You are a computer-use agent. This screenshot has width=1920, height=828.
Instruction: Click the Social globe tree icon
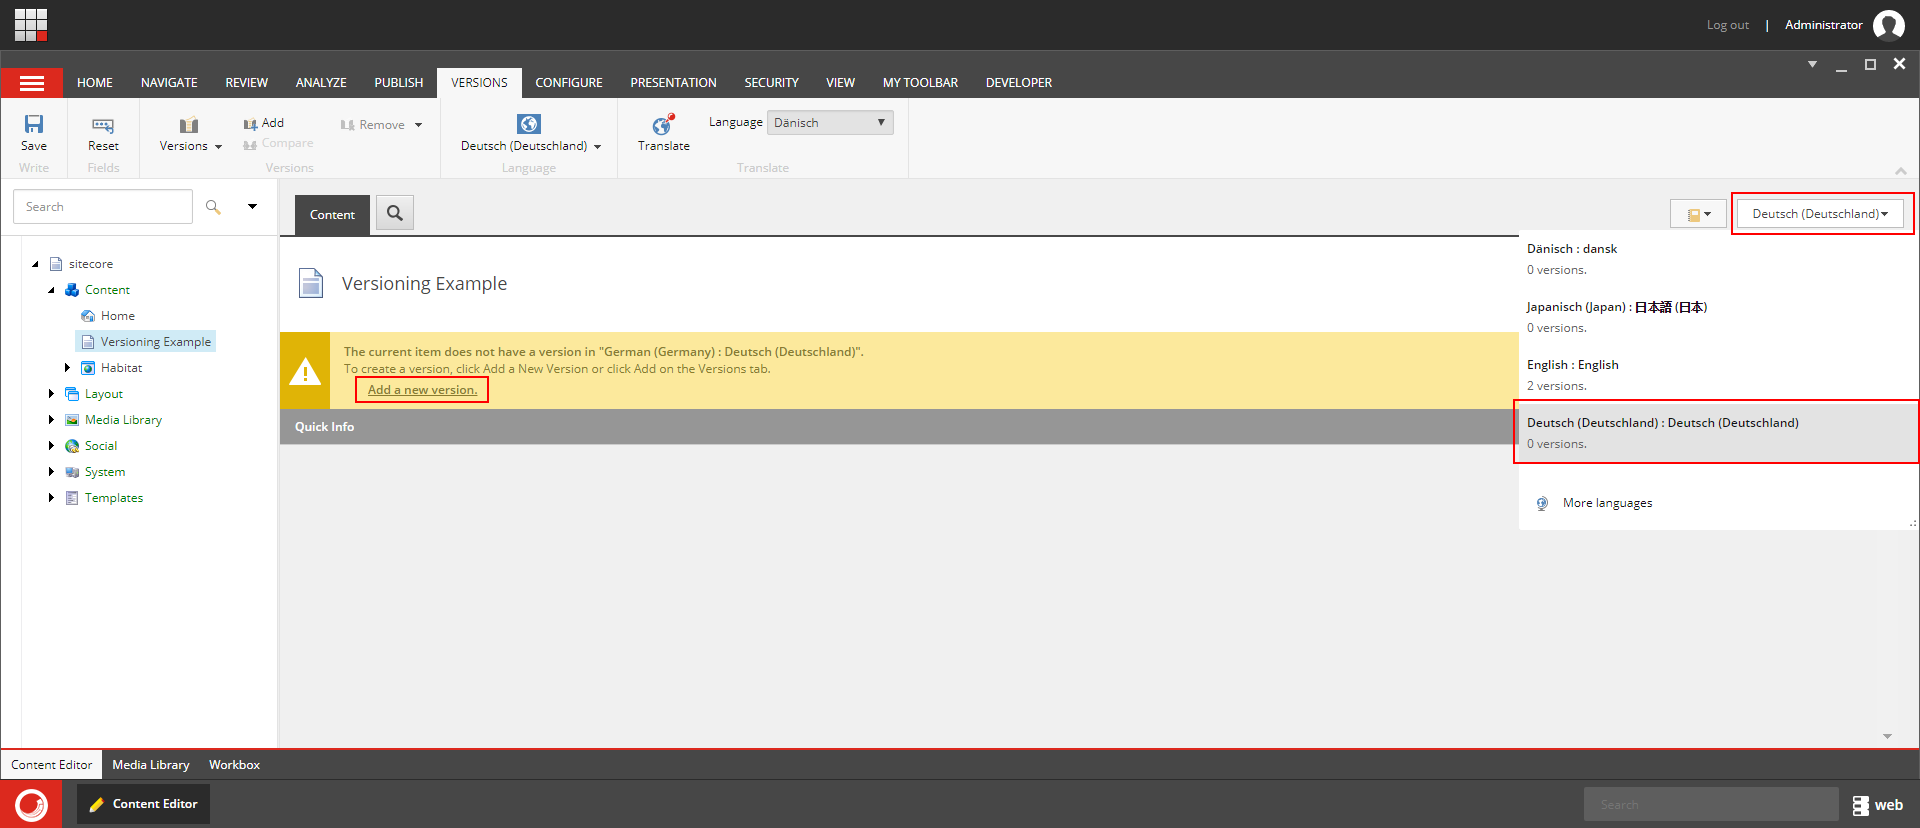tap(72, 446)
